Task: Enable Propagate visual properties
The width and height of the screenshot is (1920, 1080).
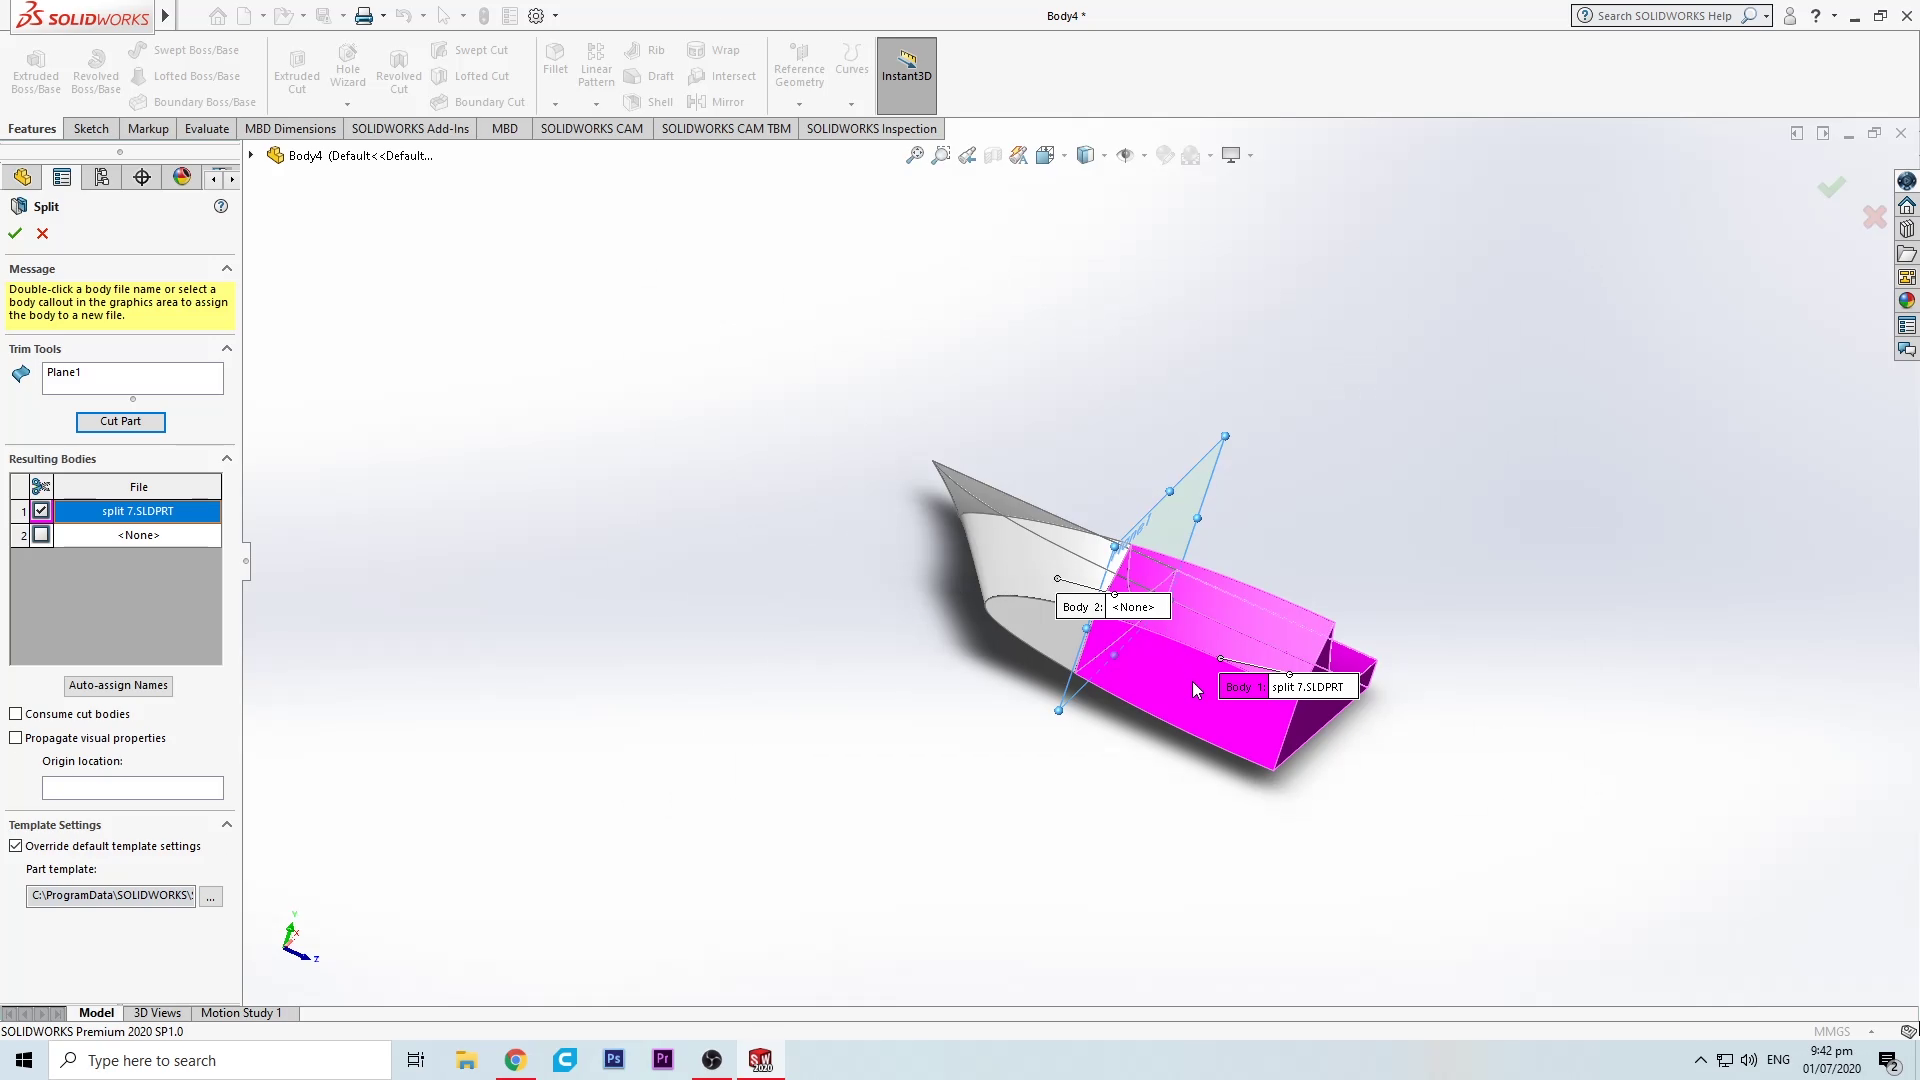Action: [16, 738]
